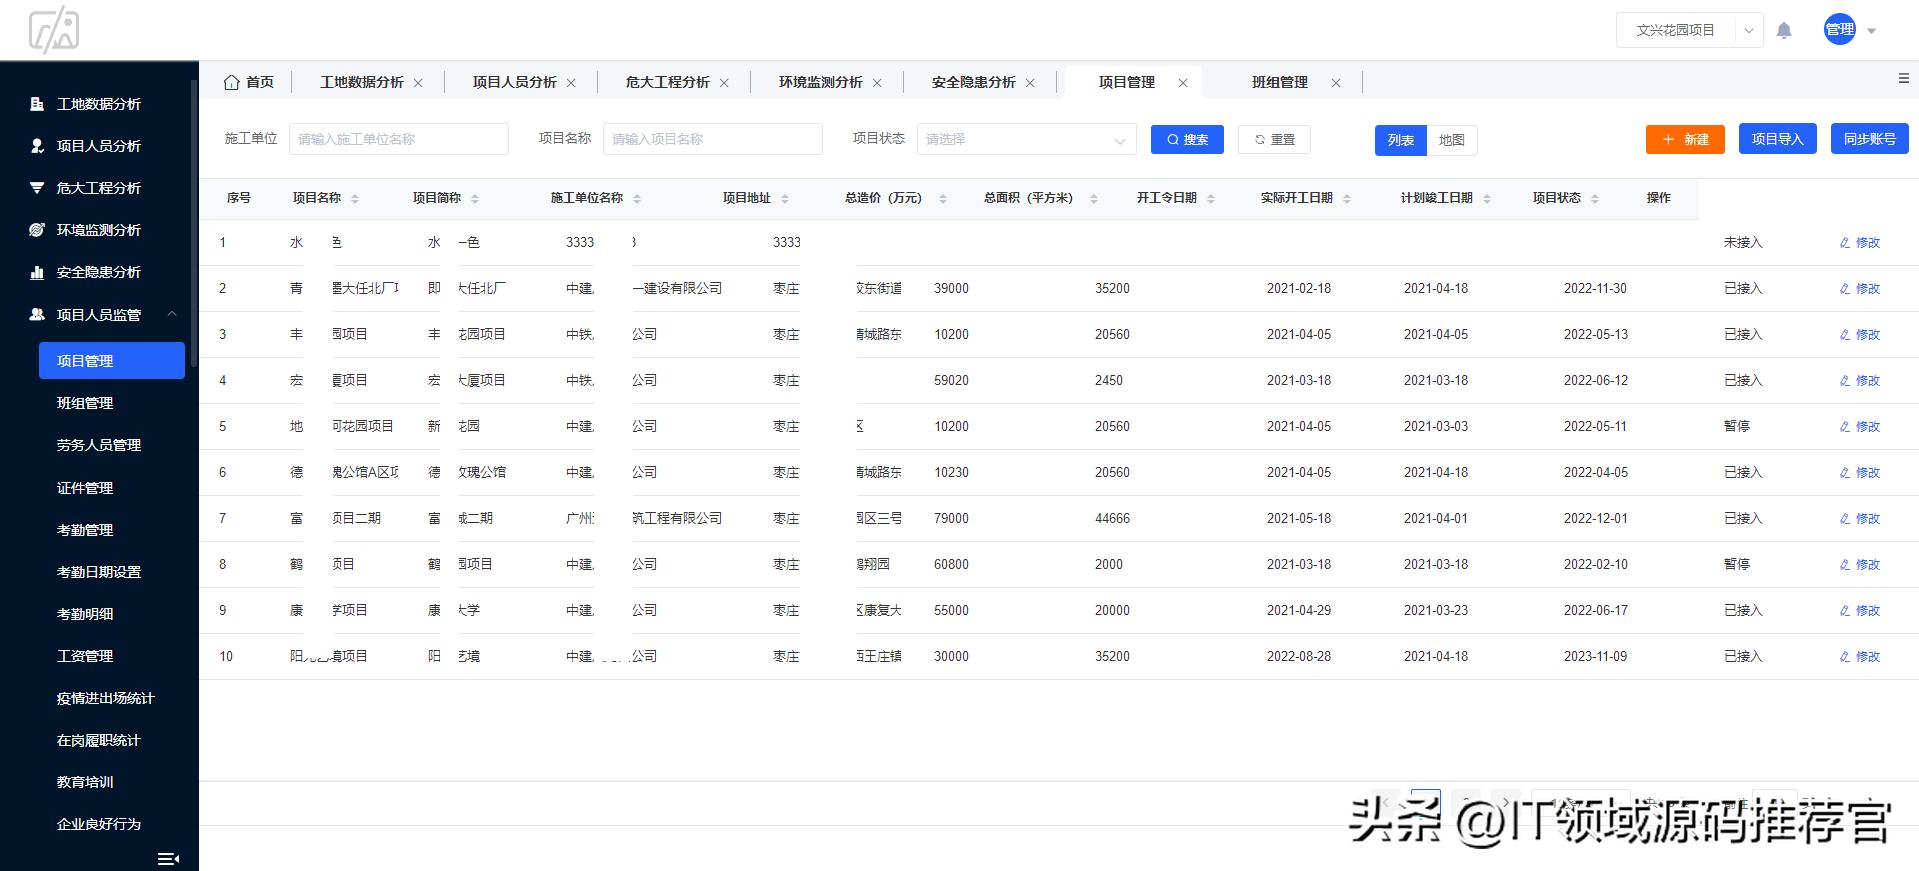The height and width of the screenshot is (871, 1919).
Task: Click 修改 edit link in row 1
Action: 1860,242
